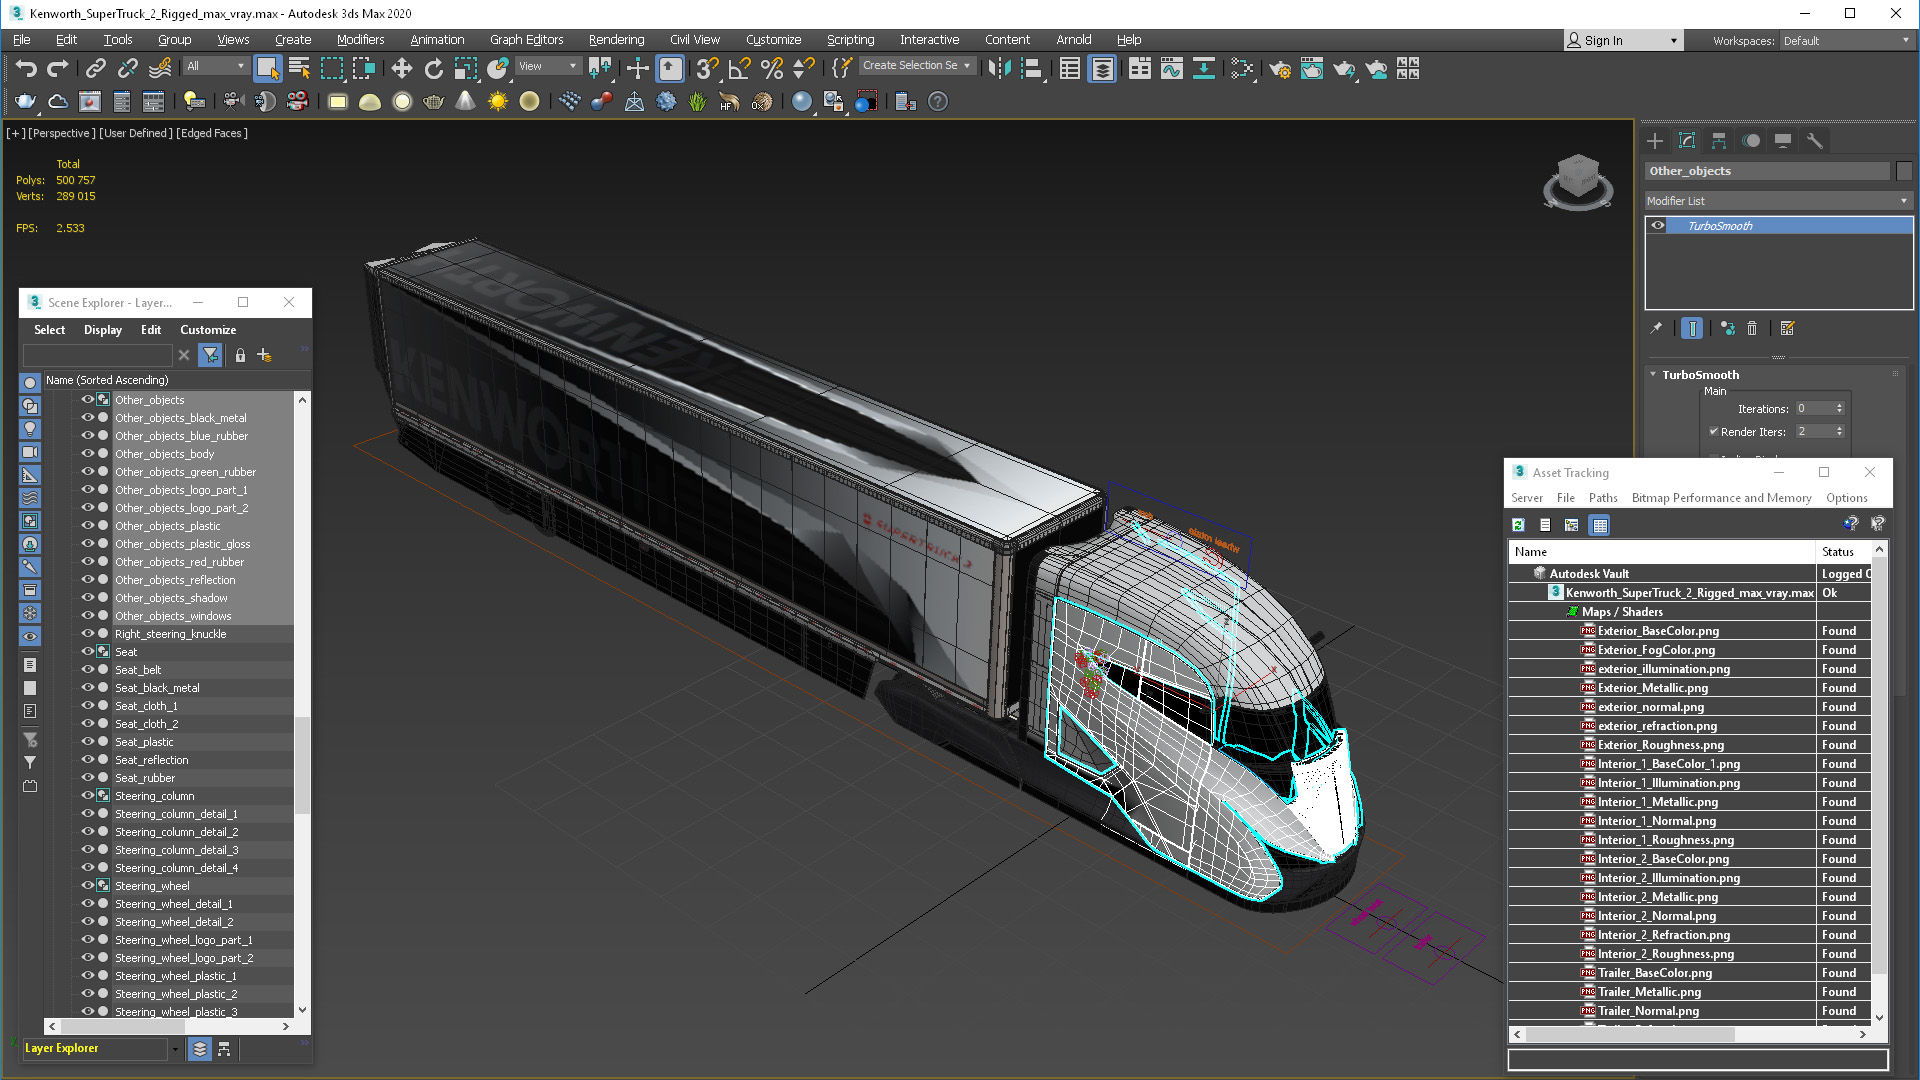The height and width of the screenshot is (1080, 1920).
Task: Toggle eye for Right_steering_knuckle
Action: click(87, 634)
